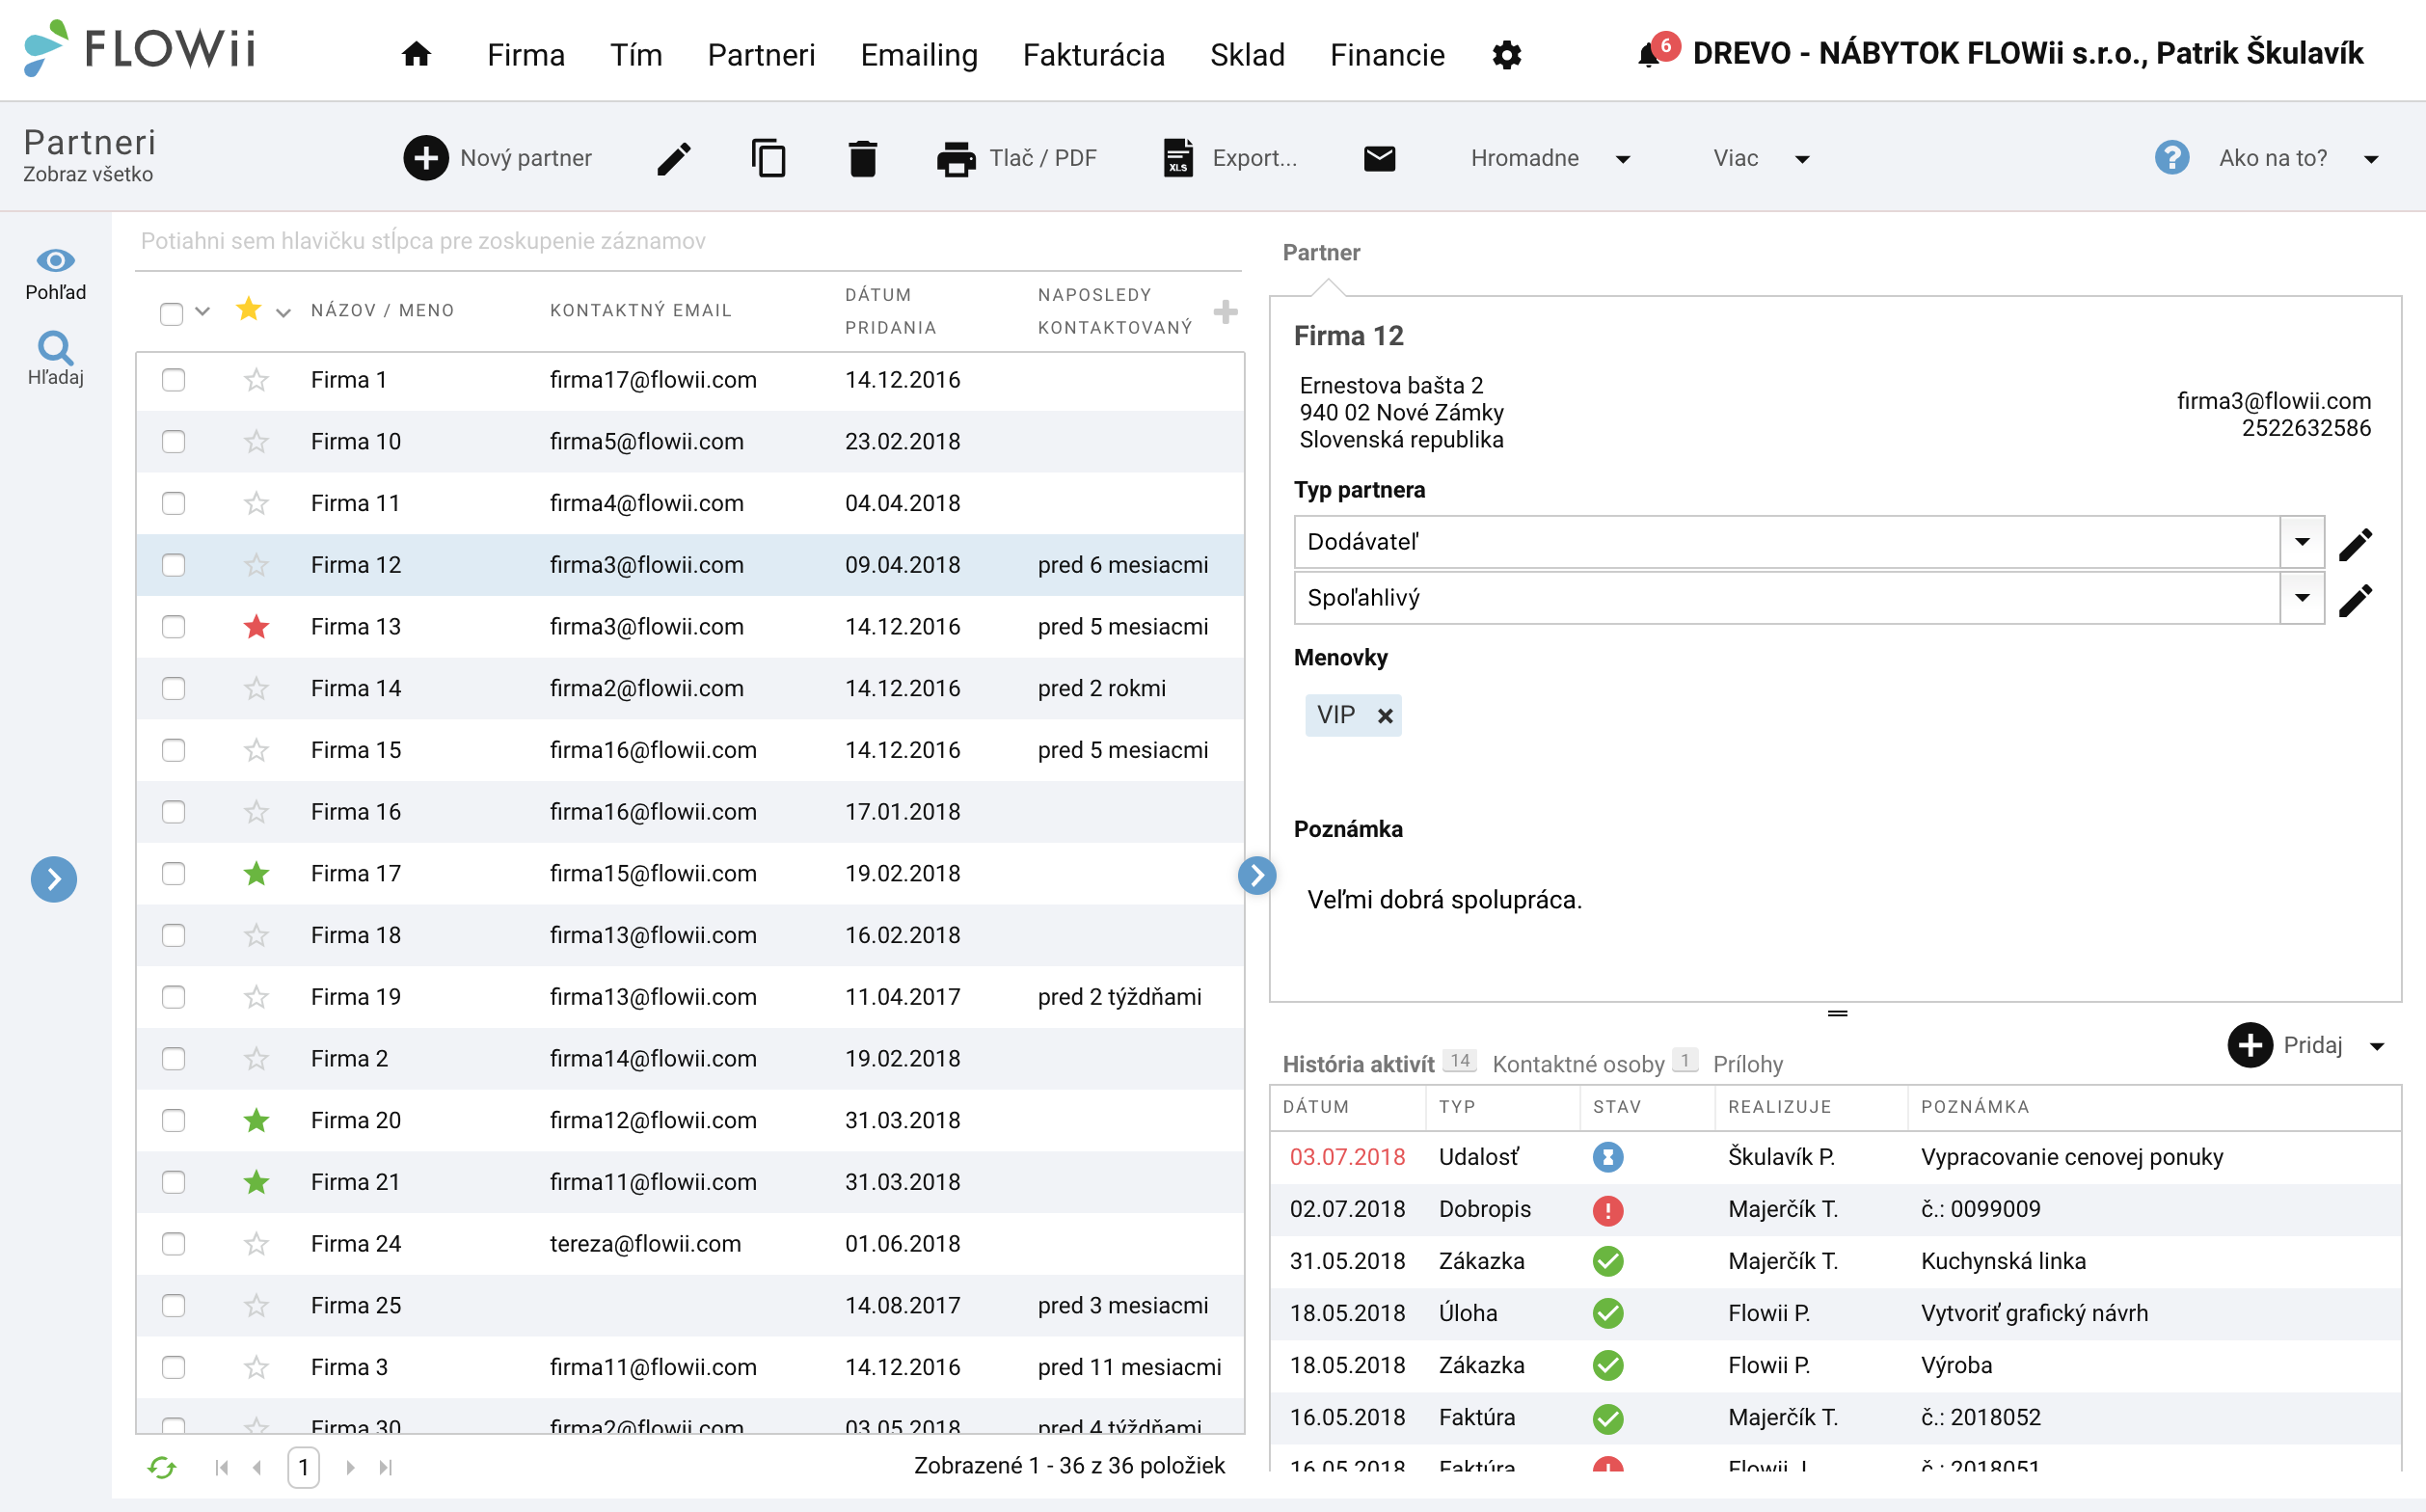The width and height of the screenshot is (2426, 1512).
Task: Go to last page of list
Action: tap(385, 1468)
